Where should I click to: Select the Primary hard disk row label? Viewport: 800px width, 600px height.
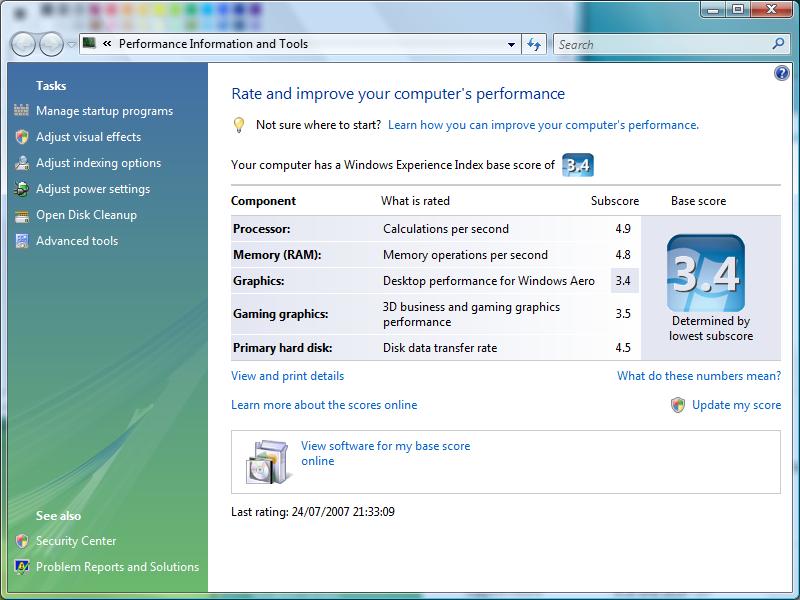[x=283, y=348]
